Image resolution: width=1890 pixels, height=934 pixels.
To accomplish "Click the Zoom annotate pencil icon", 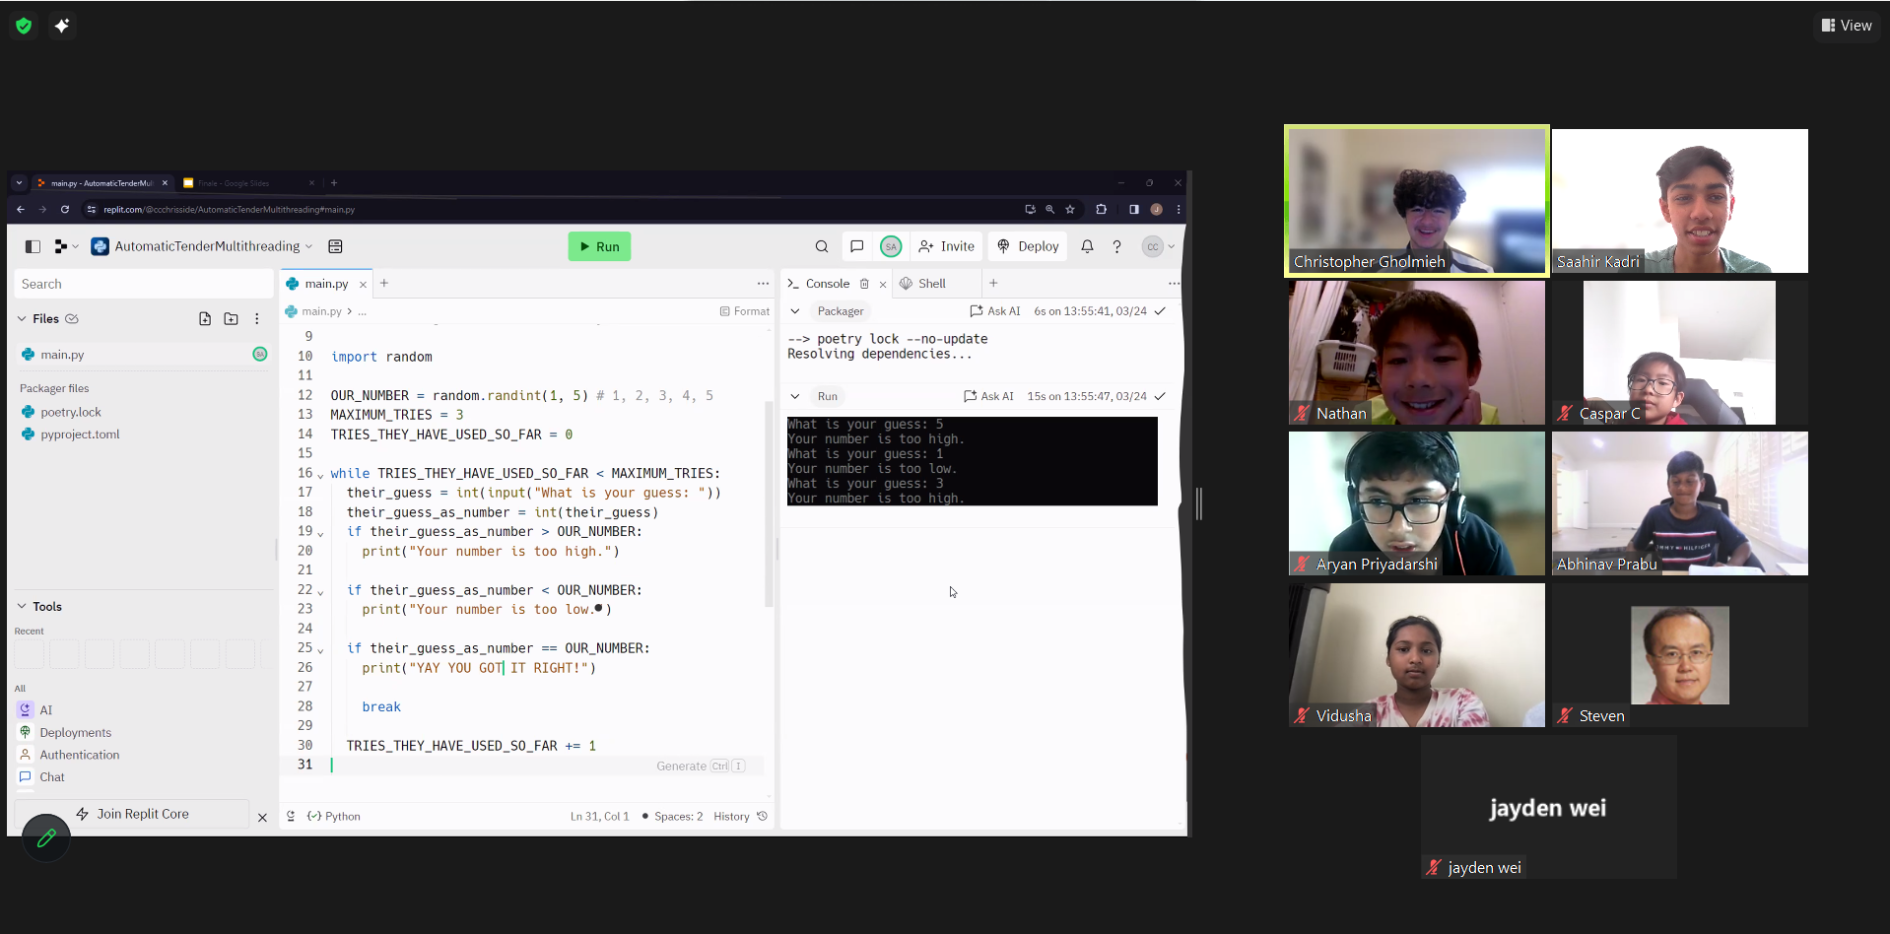I will (x=46, y=838).
